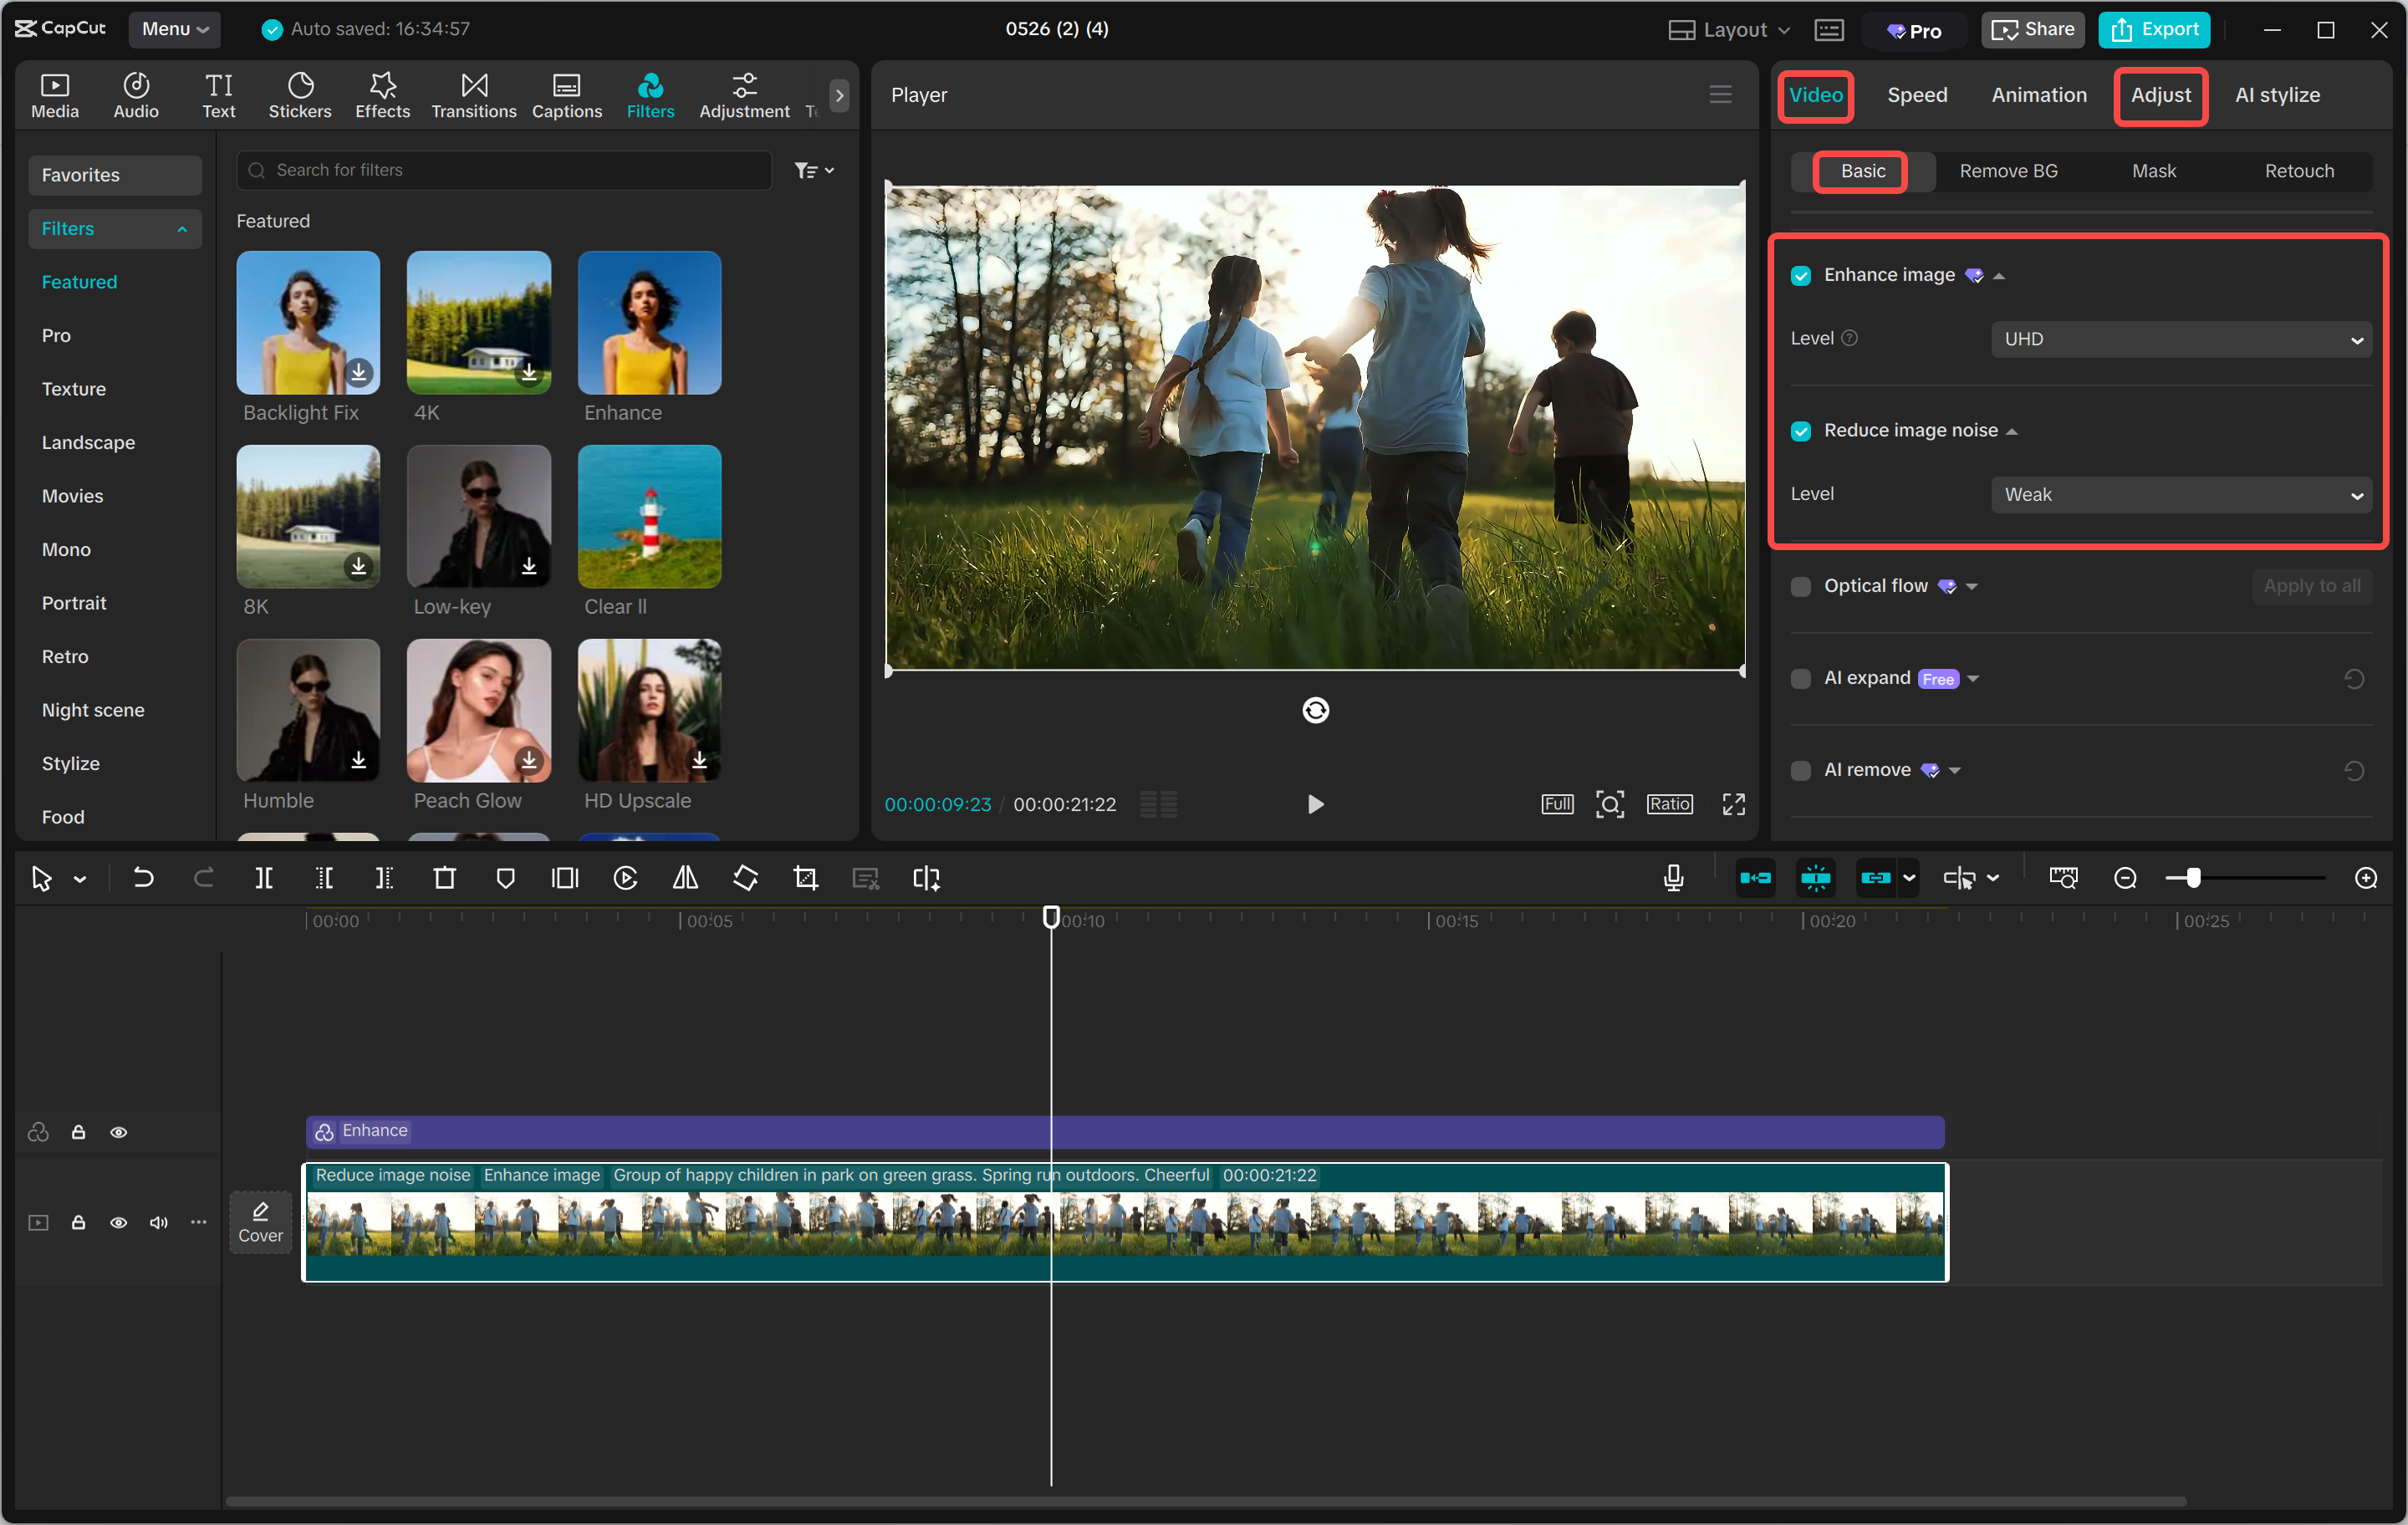The width and height of the screenshot is (2408, 1525).
Task: Switch to the Speed tab
Action: tap(1916, 95)
